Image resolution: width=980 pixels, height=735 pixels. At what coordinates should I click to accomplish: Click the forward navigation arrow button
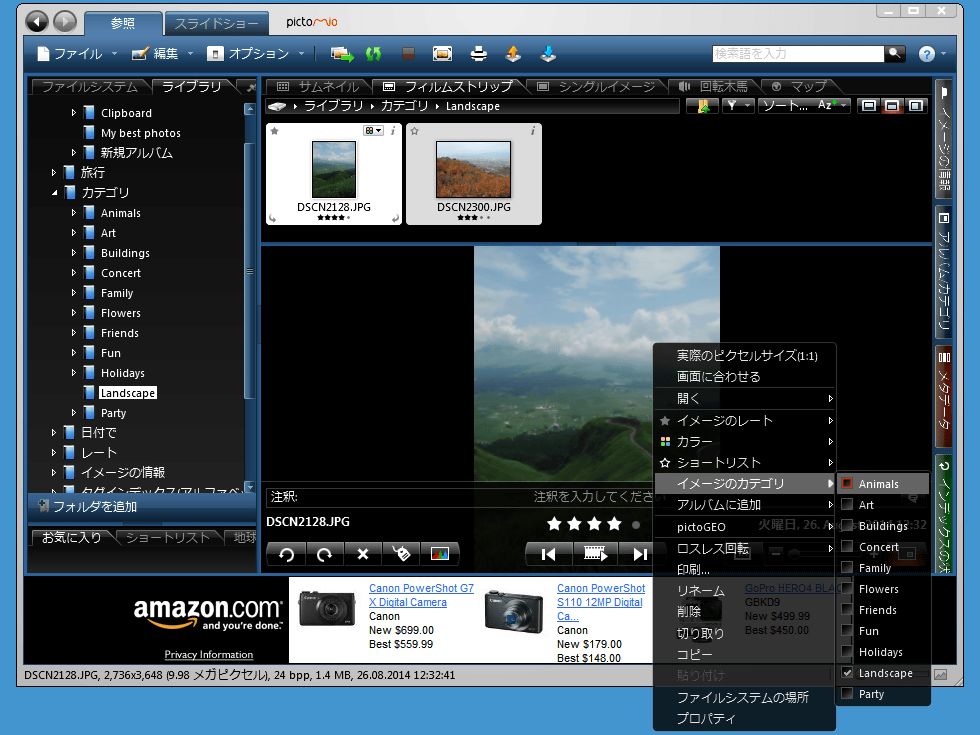click(x=65, y=22)
